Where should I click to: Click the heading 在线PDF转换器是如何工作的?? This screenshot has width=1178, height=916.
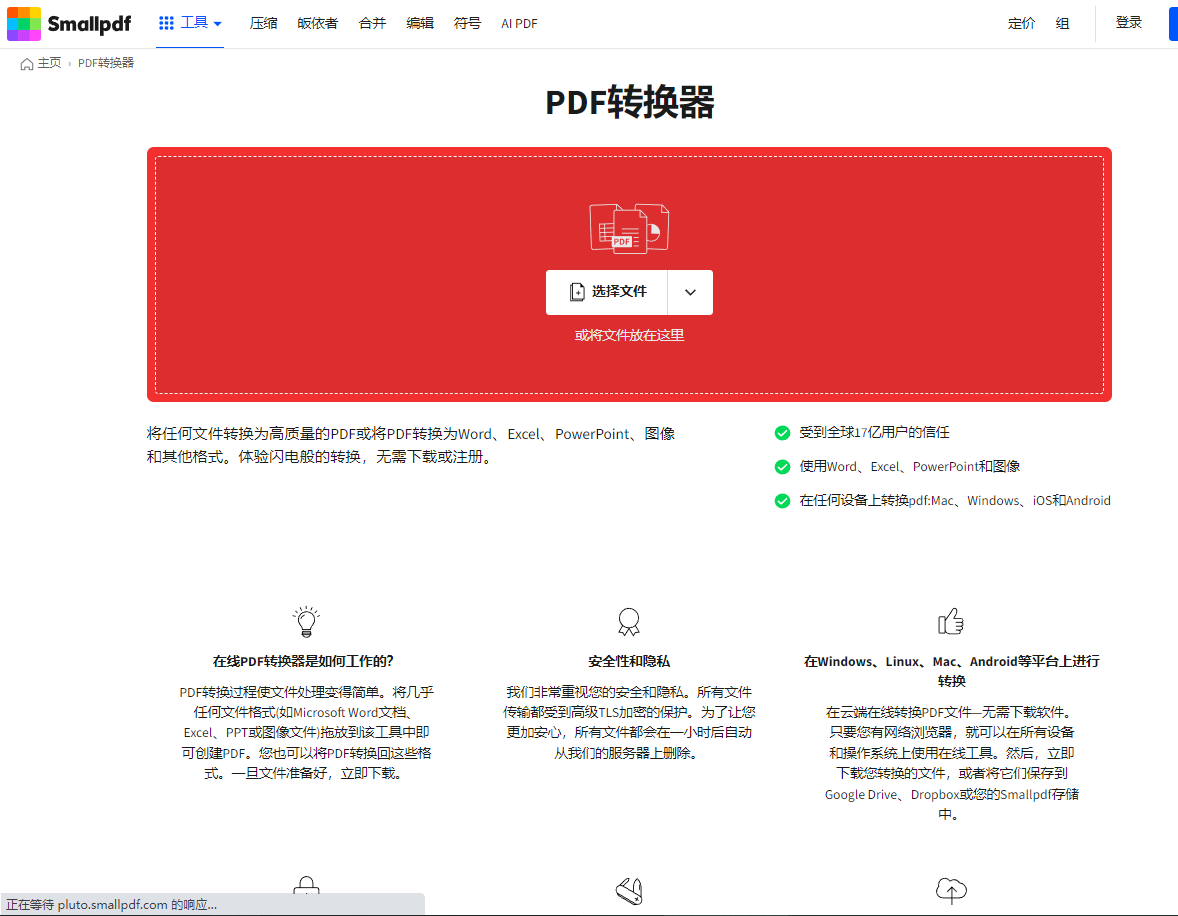pos(303,661)
